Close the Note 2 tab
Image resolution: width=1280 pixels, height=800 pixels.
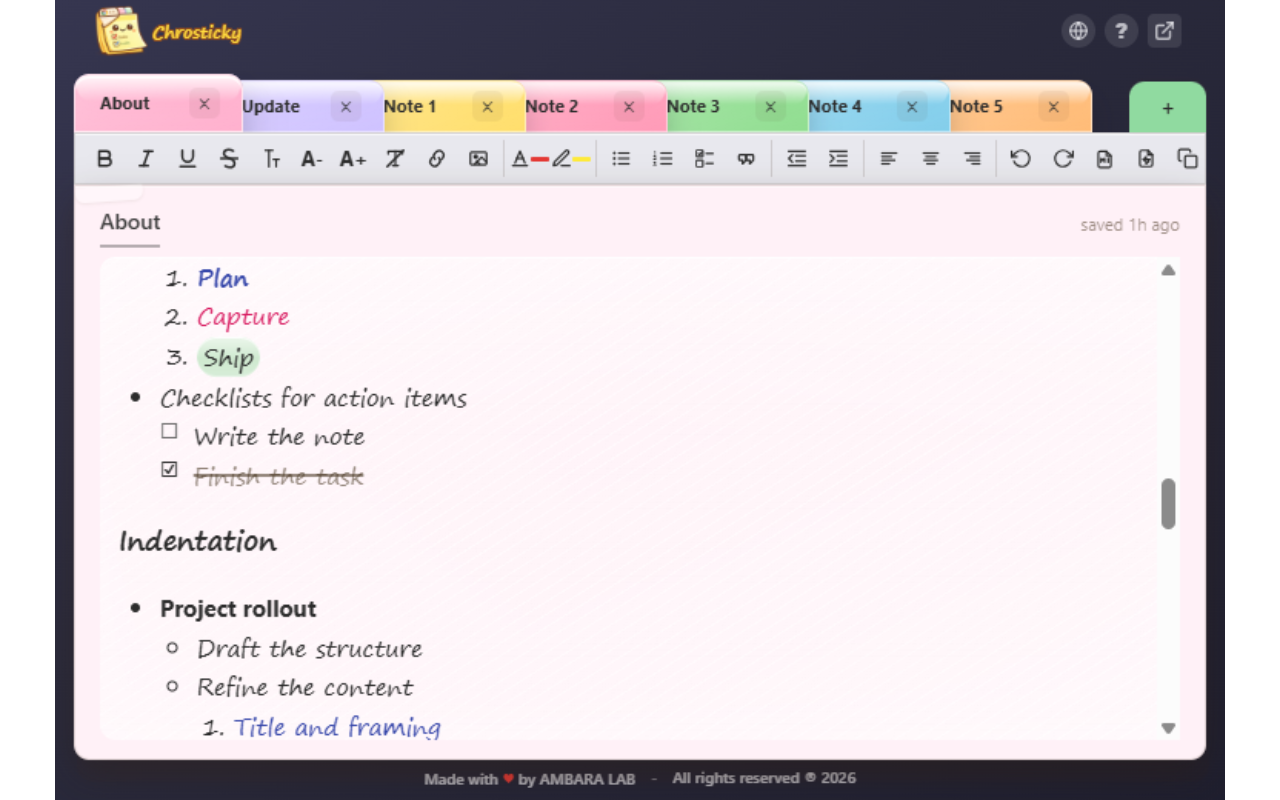tap(628, 107)
